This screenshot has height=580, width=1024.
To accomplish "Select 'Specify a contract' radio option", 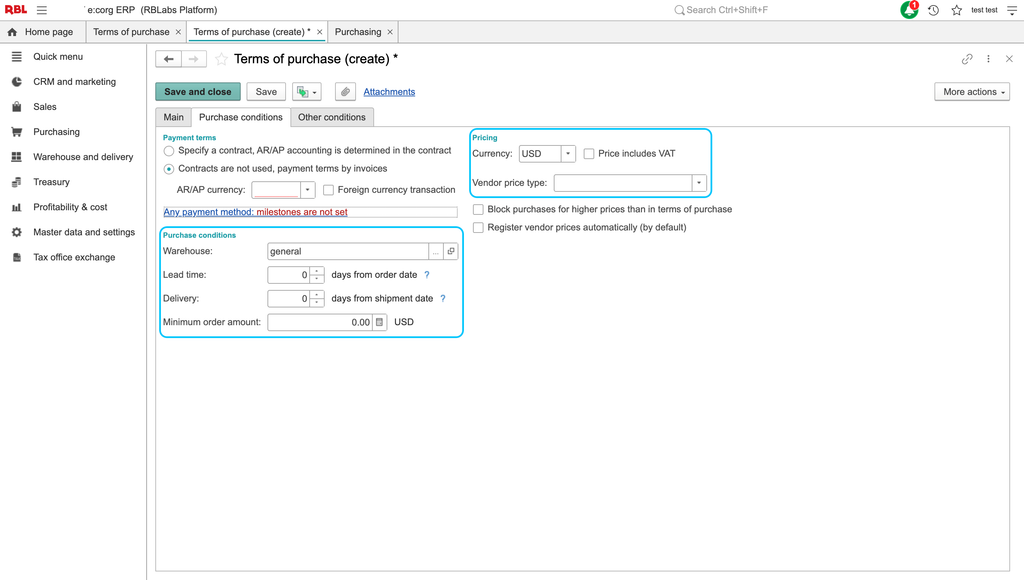I will point(169,151).
